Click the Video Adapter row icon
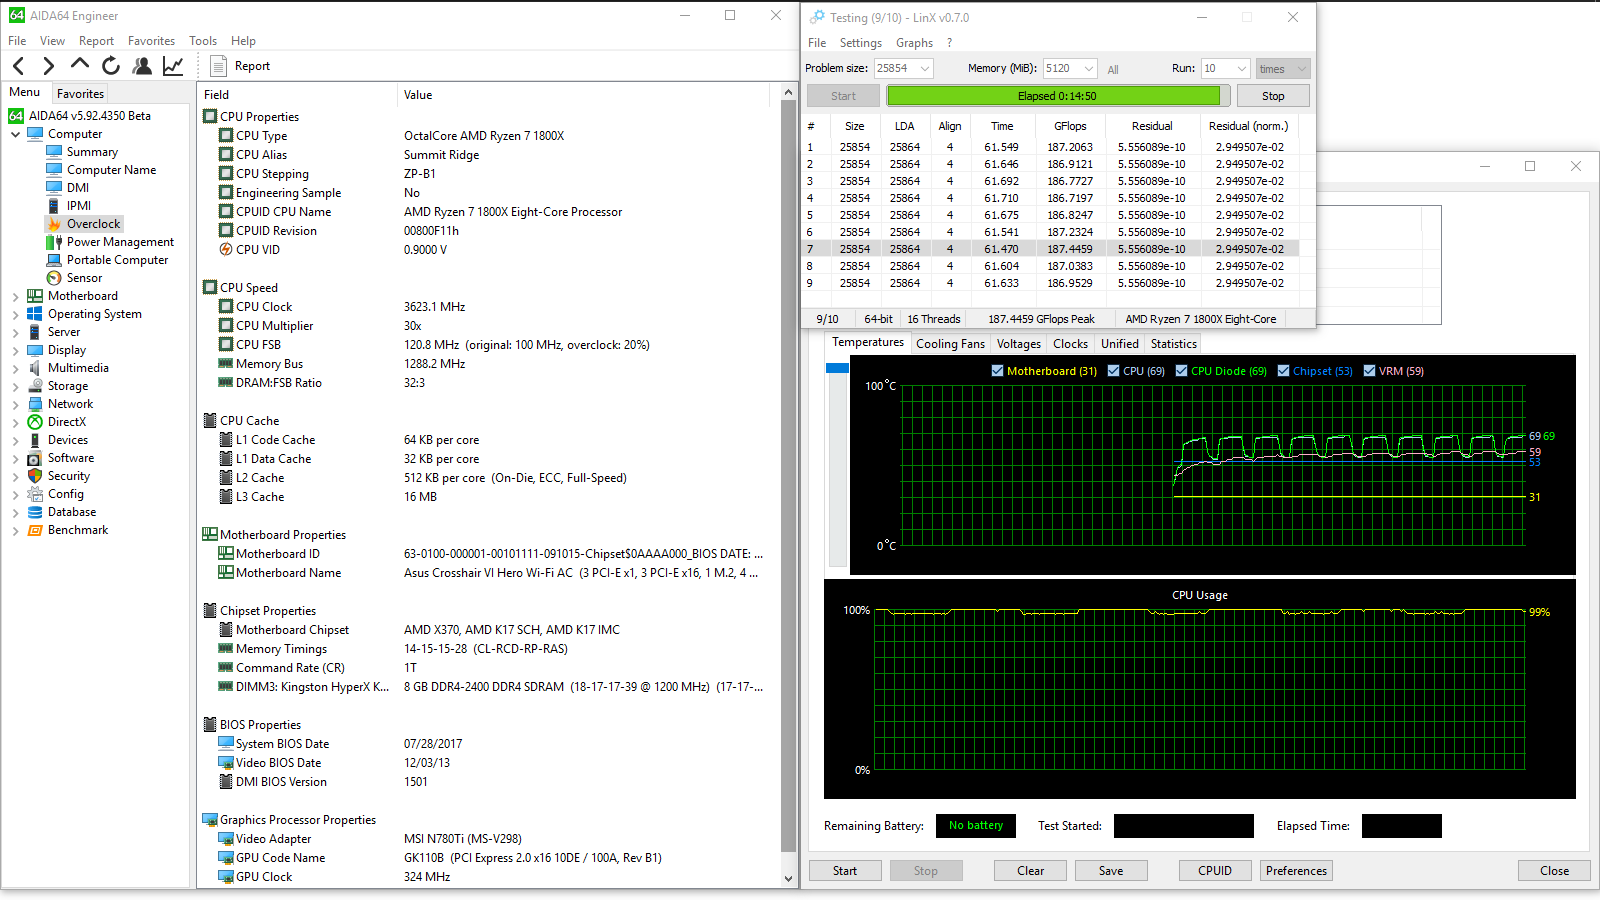Screen dimensions: 1600x900 pos(226,839)
